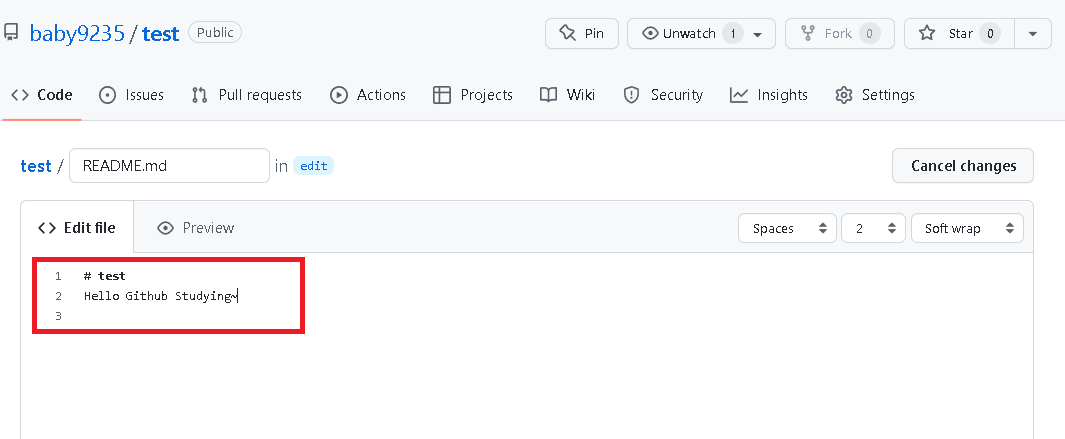
Task: Open the Issues tab
Action: pyautogui.click(x=131, y=95)
